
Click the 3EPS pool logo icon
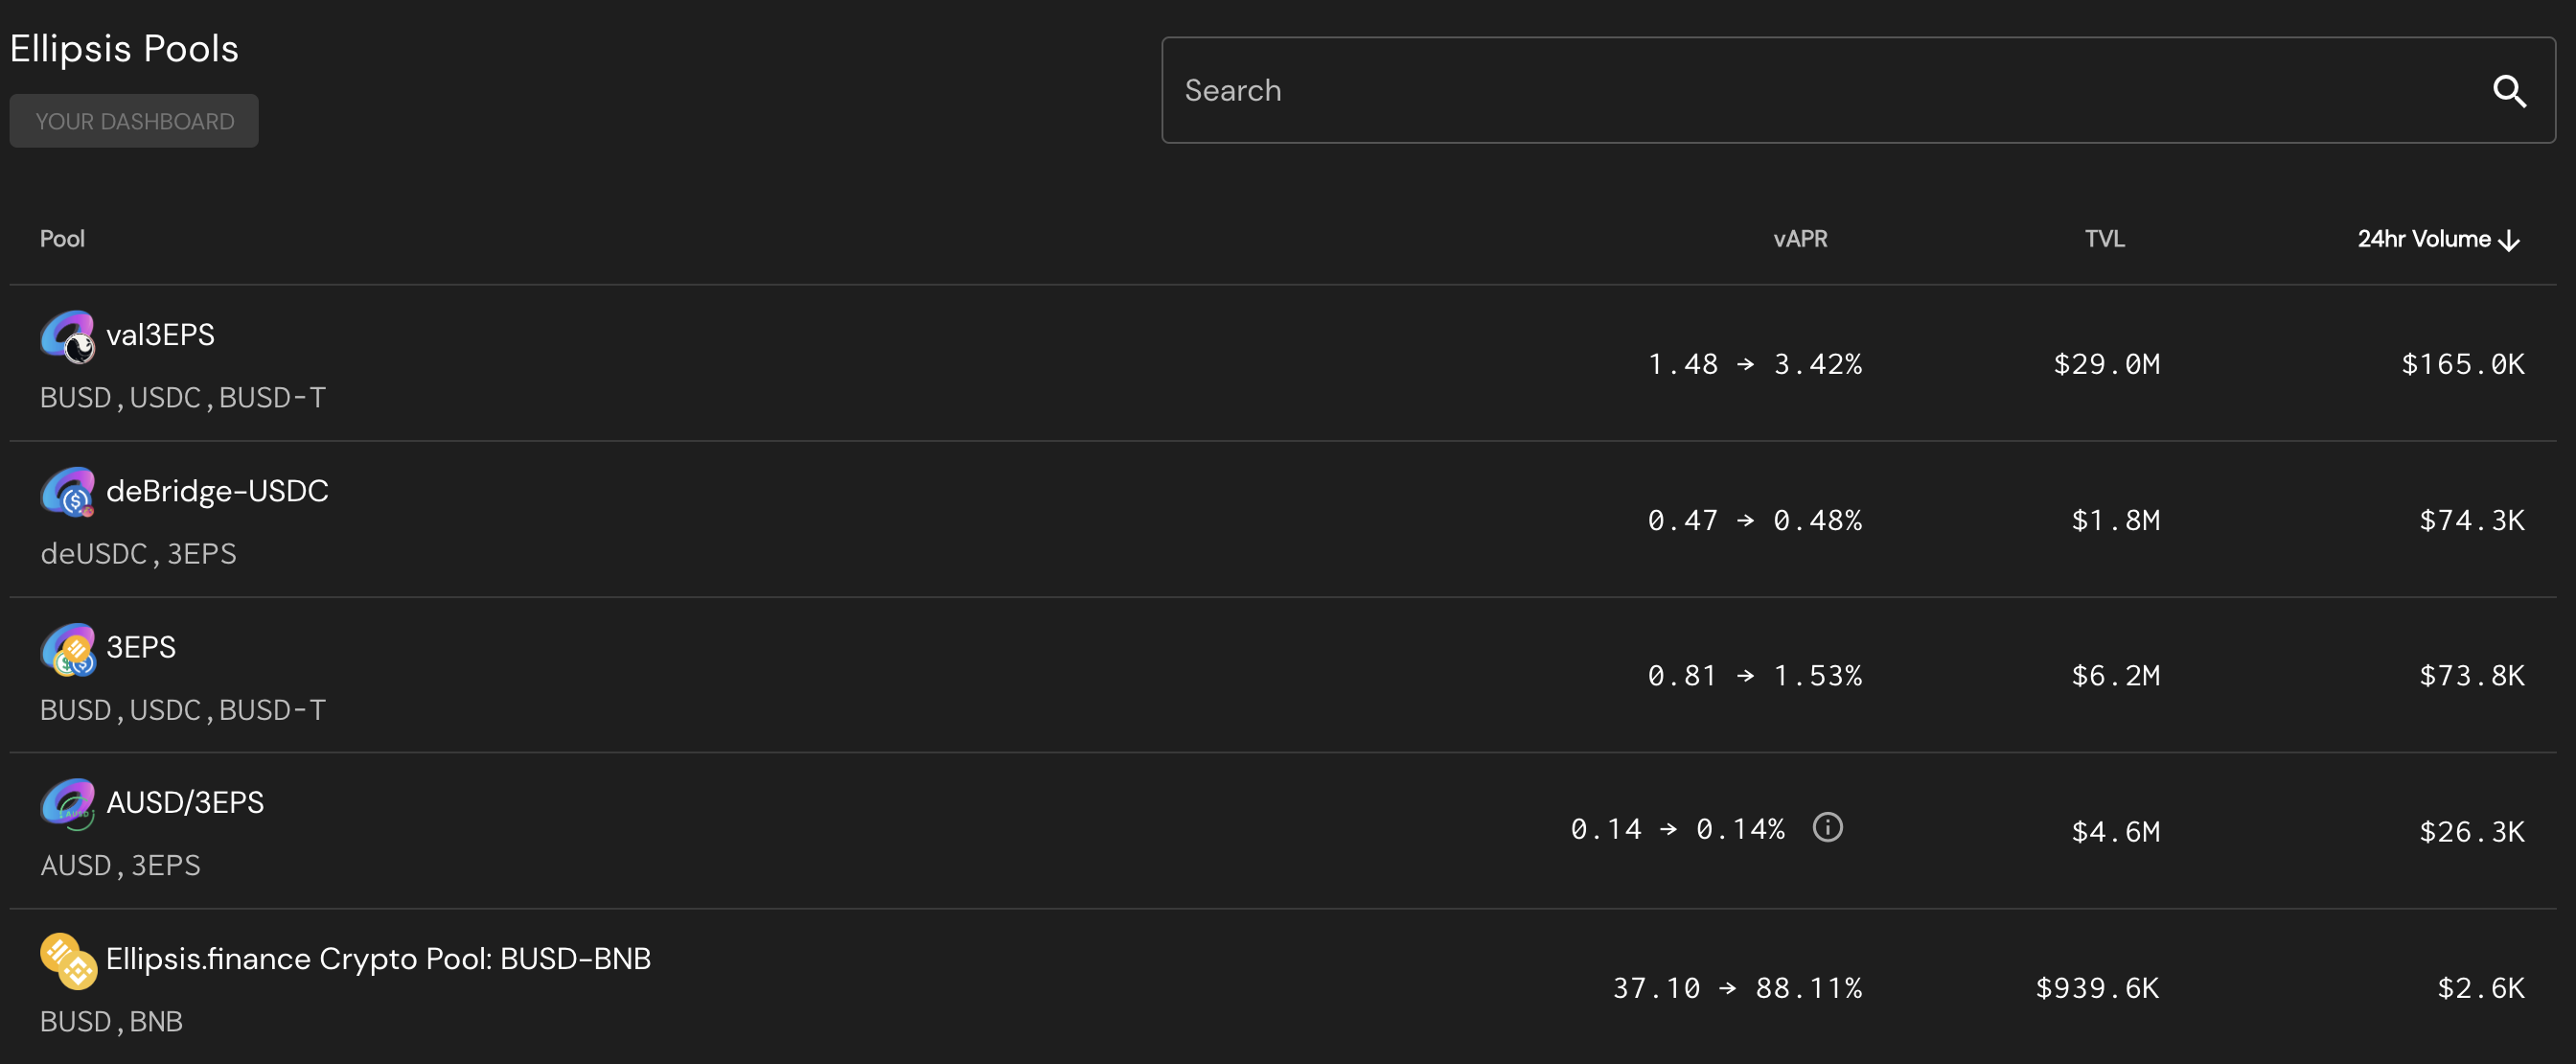pyautogui.click(x=68, y=648)
